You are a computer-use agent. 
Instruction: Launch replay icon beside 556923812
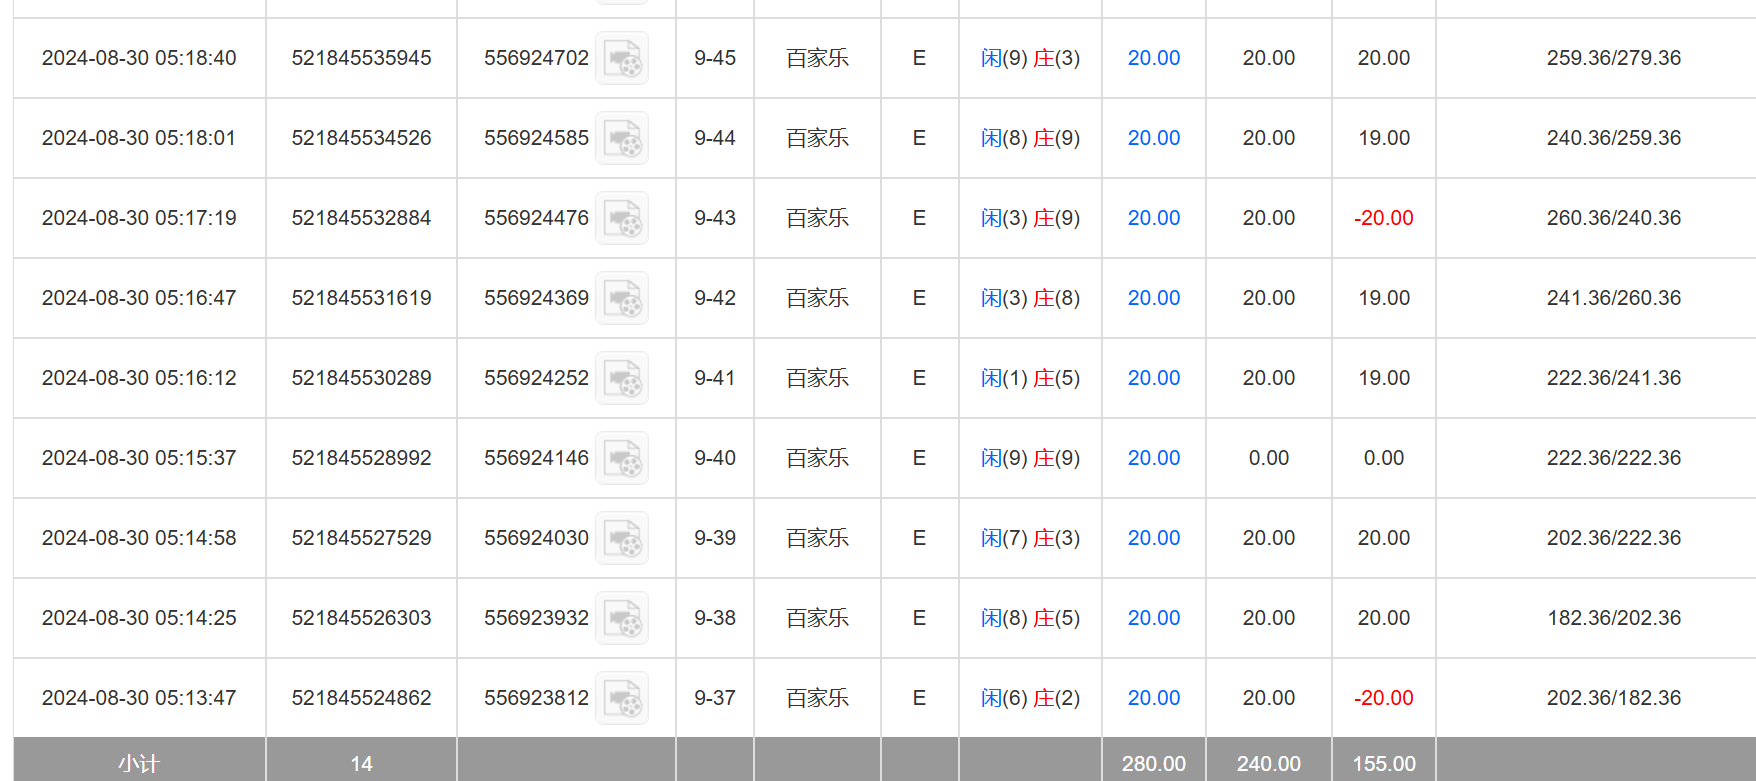[622, 698]
